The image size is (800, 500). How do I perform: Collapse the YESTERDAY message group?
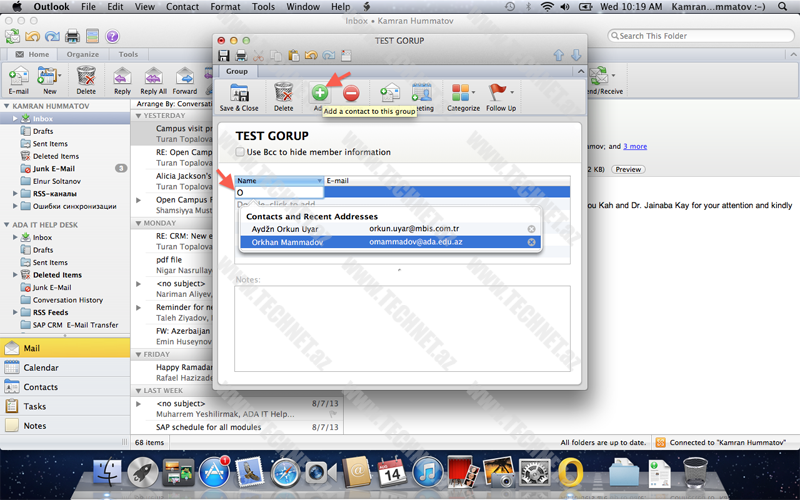[x=137, y=115]
